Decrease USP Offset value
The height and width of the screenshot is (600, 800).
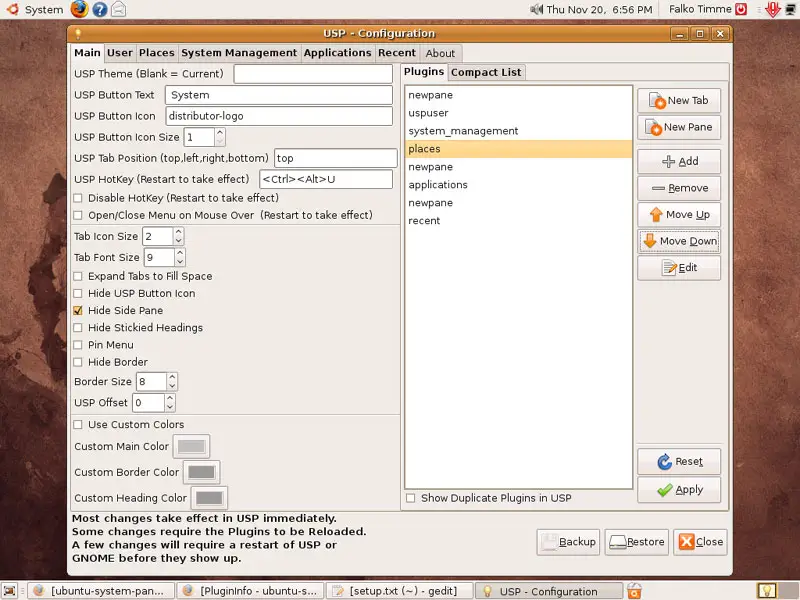pyautogui.click(x=170, y=407)
